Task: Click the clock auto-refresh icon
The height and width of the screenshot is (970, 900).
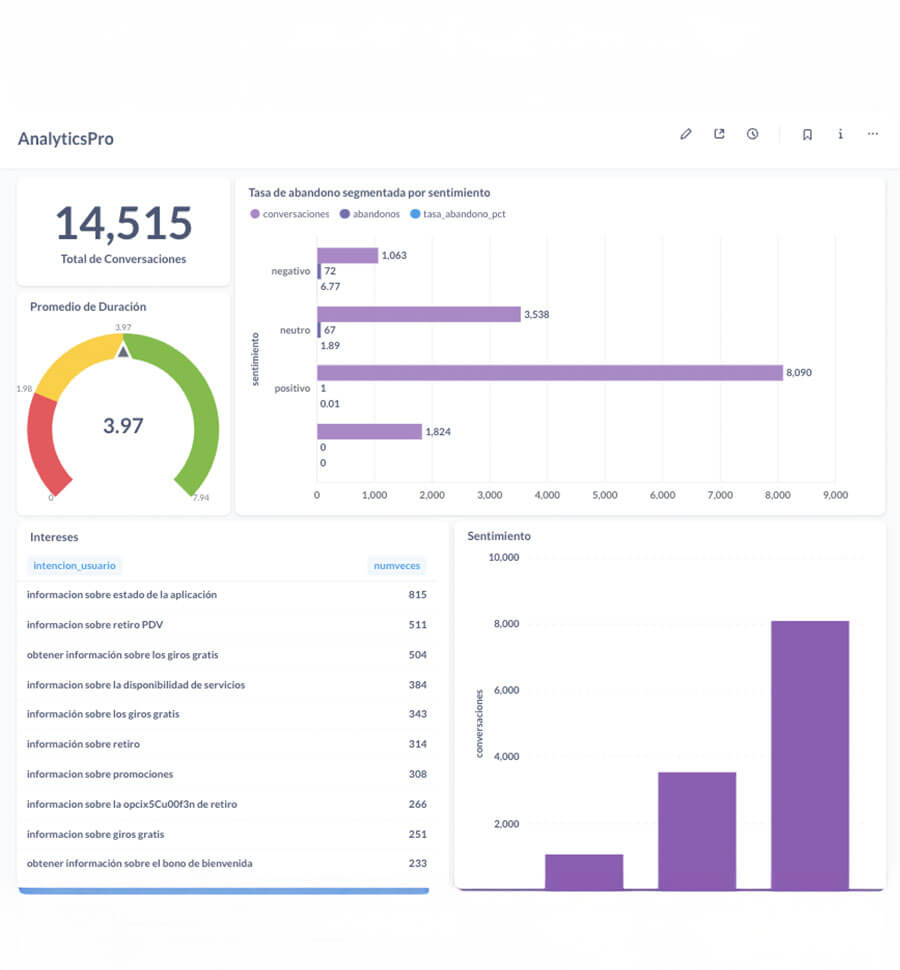Action: tap(752, 134)
